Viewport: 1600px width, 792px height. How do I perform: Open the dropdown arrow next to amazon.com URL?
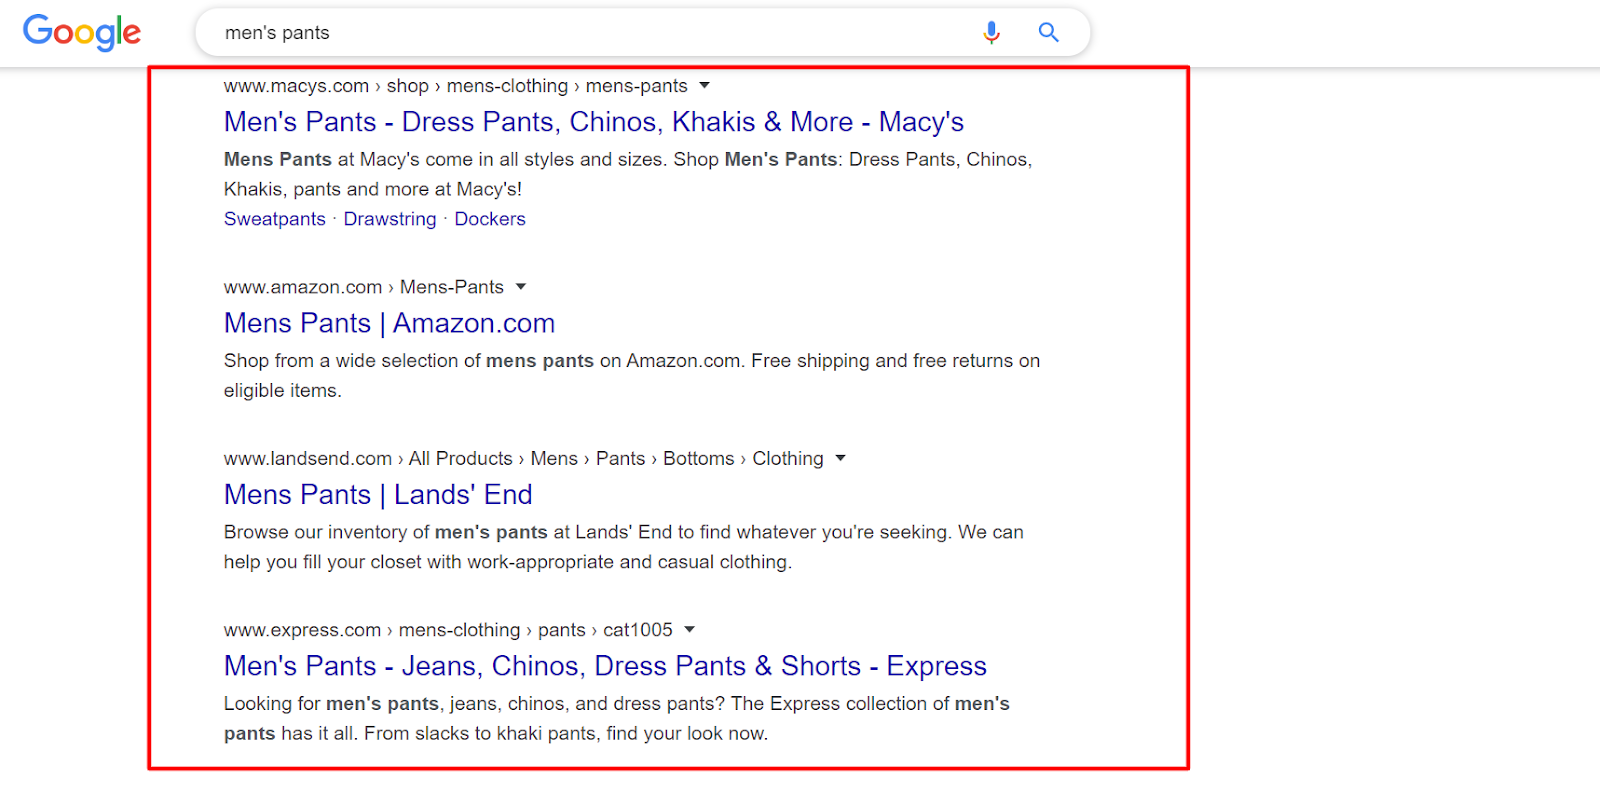pyautogui.click(x=520, y=287)
